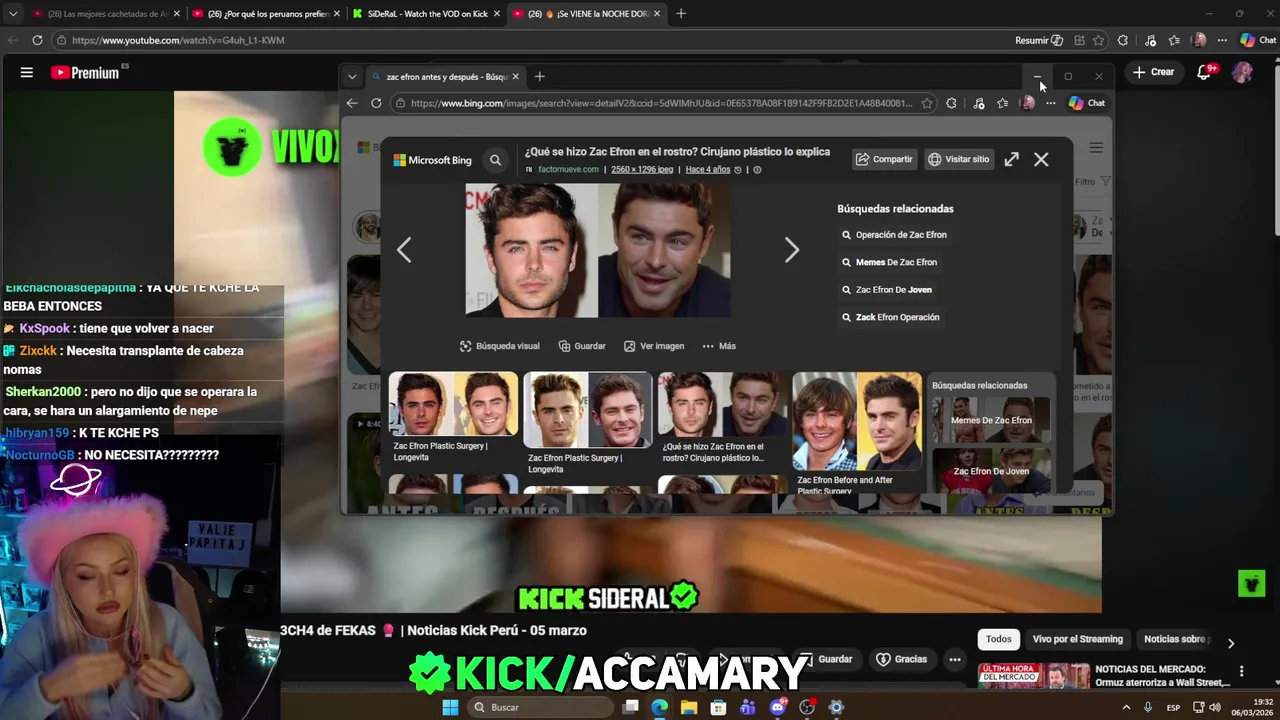Click Guardar under the image
The width and height of the screenshot is (1280, 720).
582,346
